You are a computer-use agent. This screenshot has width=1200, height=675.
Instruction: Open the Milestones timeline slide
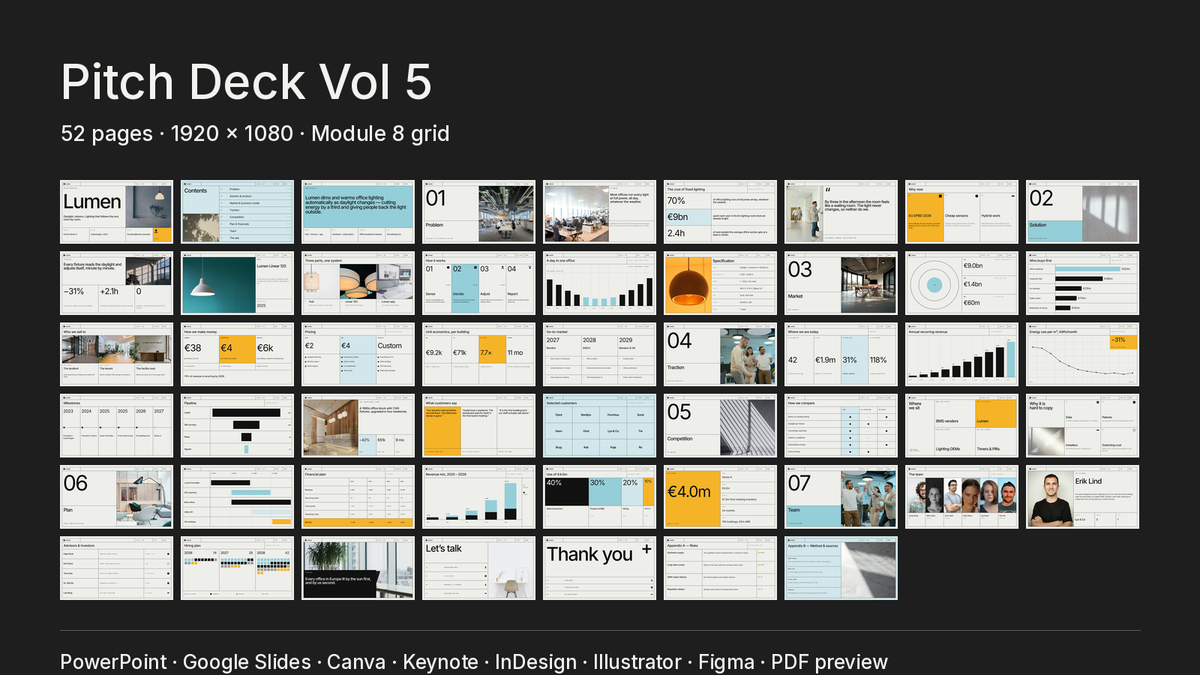click(116, 425)
